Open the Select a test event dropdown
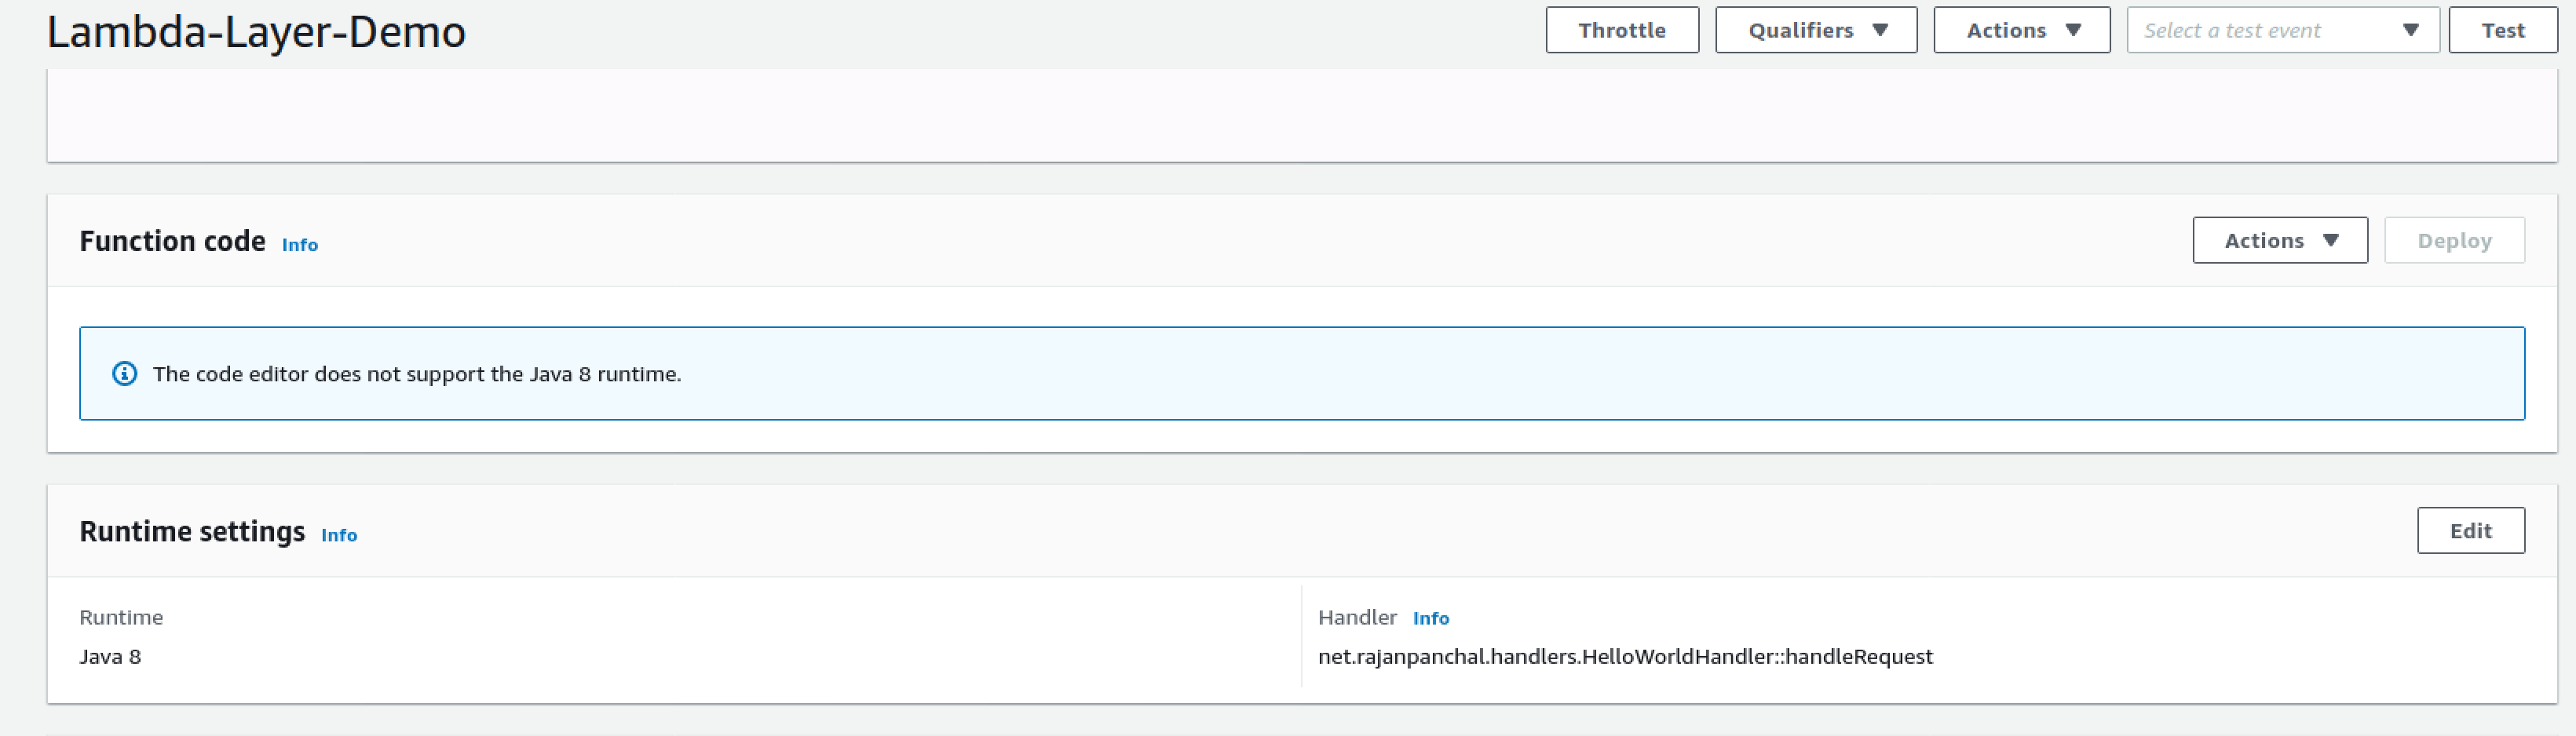 point(2283,30)
